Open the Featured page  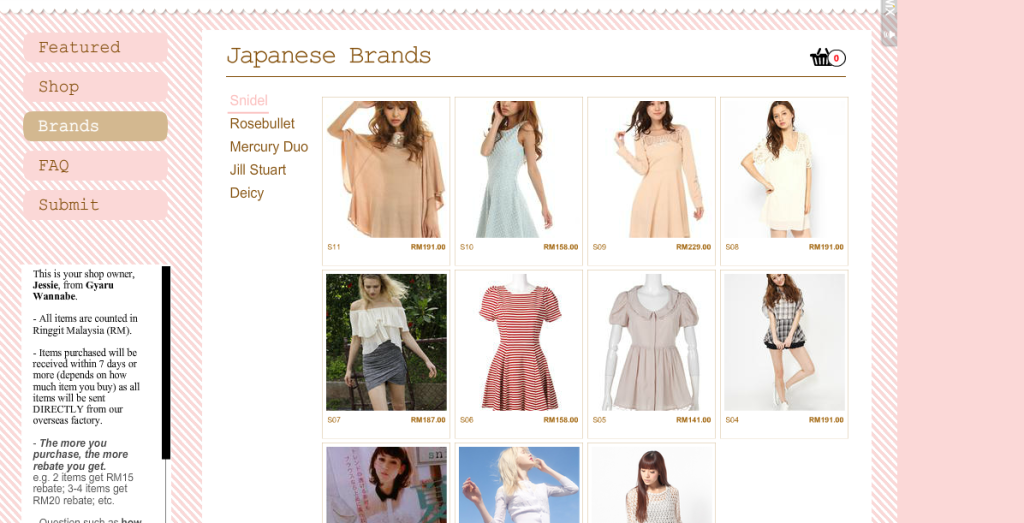[95, 48]
